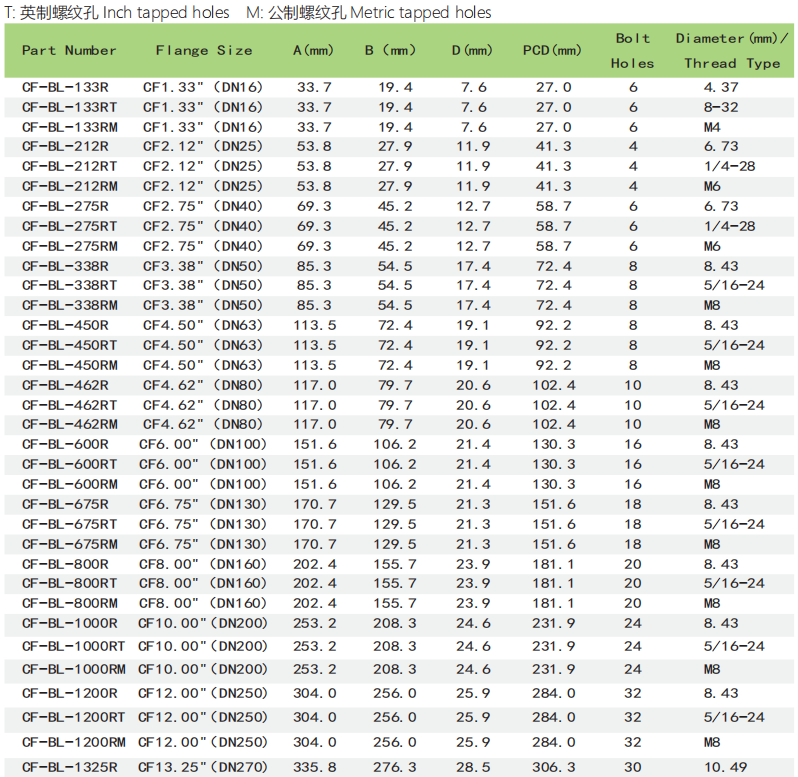Image resolution: width=798 pixels, height=777 pixels.
Task: Click part number CF-BL-450RT
Action: tap(69, 345)
